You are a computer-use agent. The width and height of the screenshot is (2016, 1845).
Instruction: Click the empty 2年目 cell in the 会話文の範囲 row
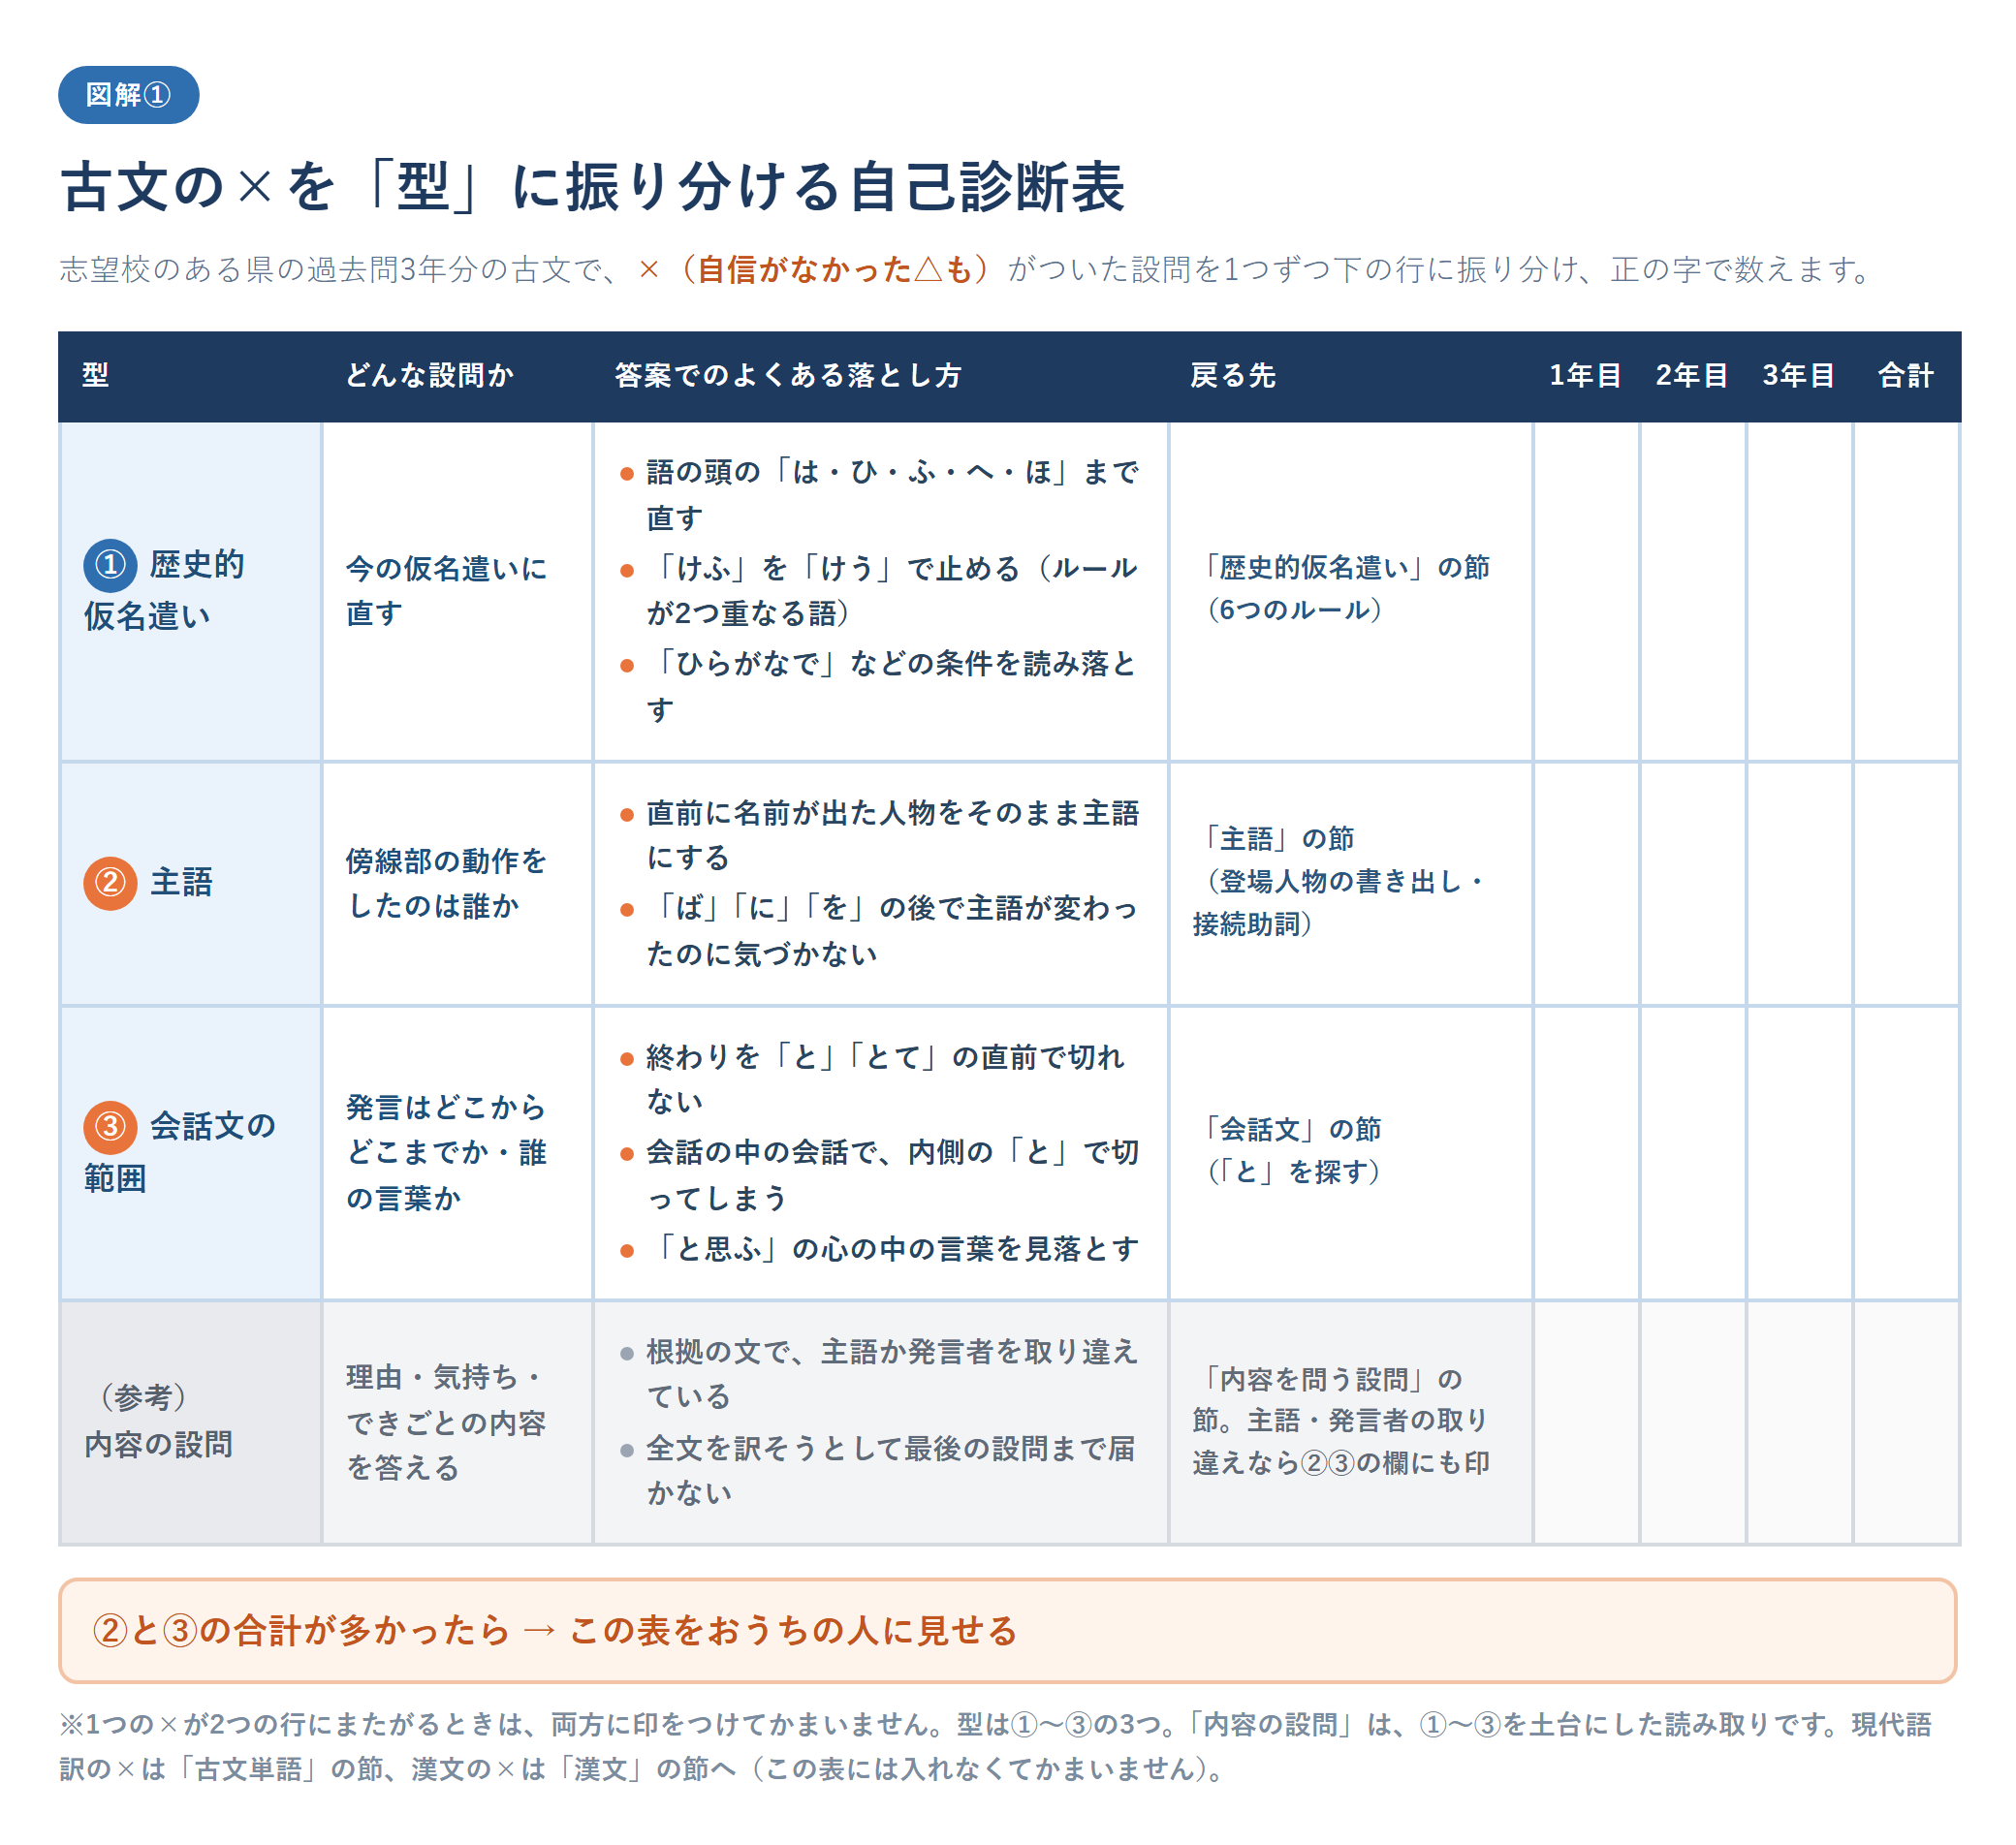[x=1693, y=1153]
